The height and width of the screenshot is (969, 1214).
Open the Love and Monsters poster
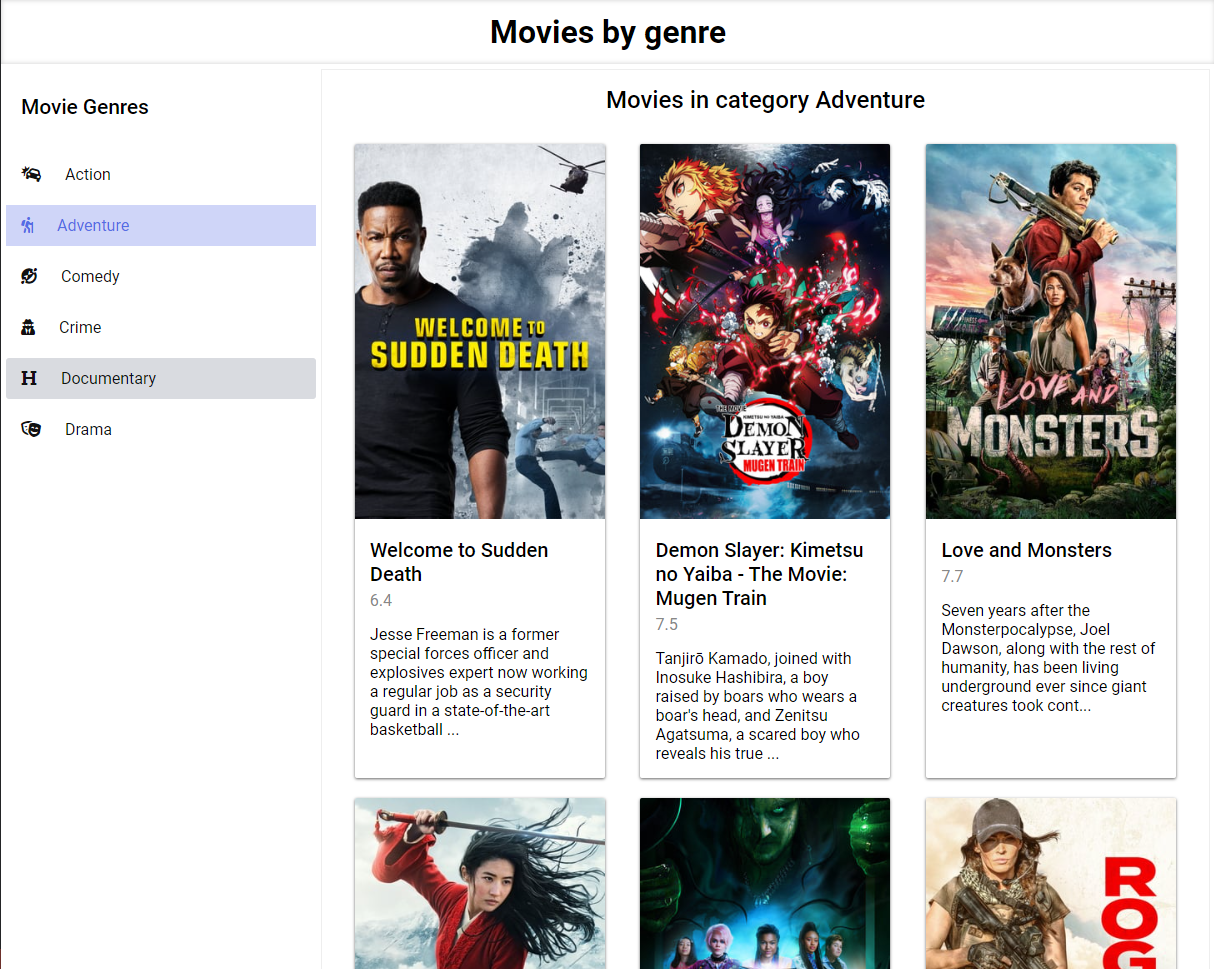pyautogui.click(x=1051, y=331)
